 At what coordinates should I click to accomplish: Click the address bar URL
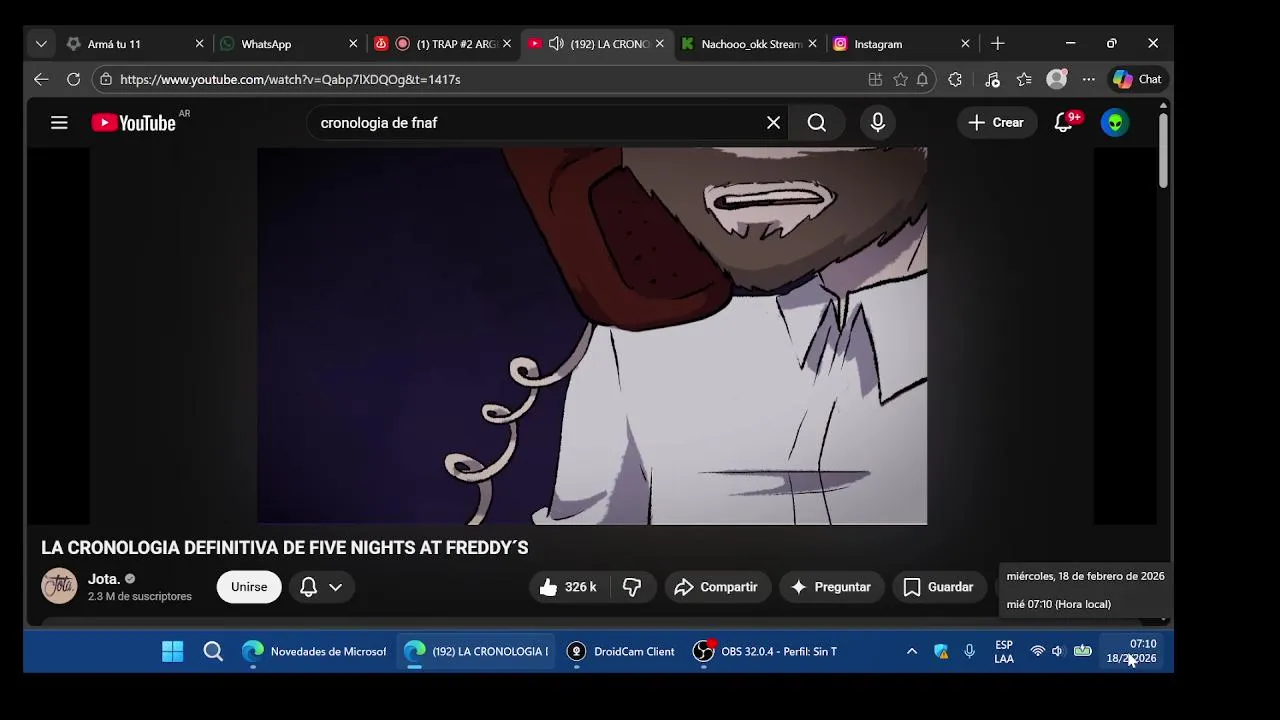290,79
